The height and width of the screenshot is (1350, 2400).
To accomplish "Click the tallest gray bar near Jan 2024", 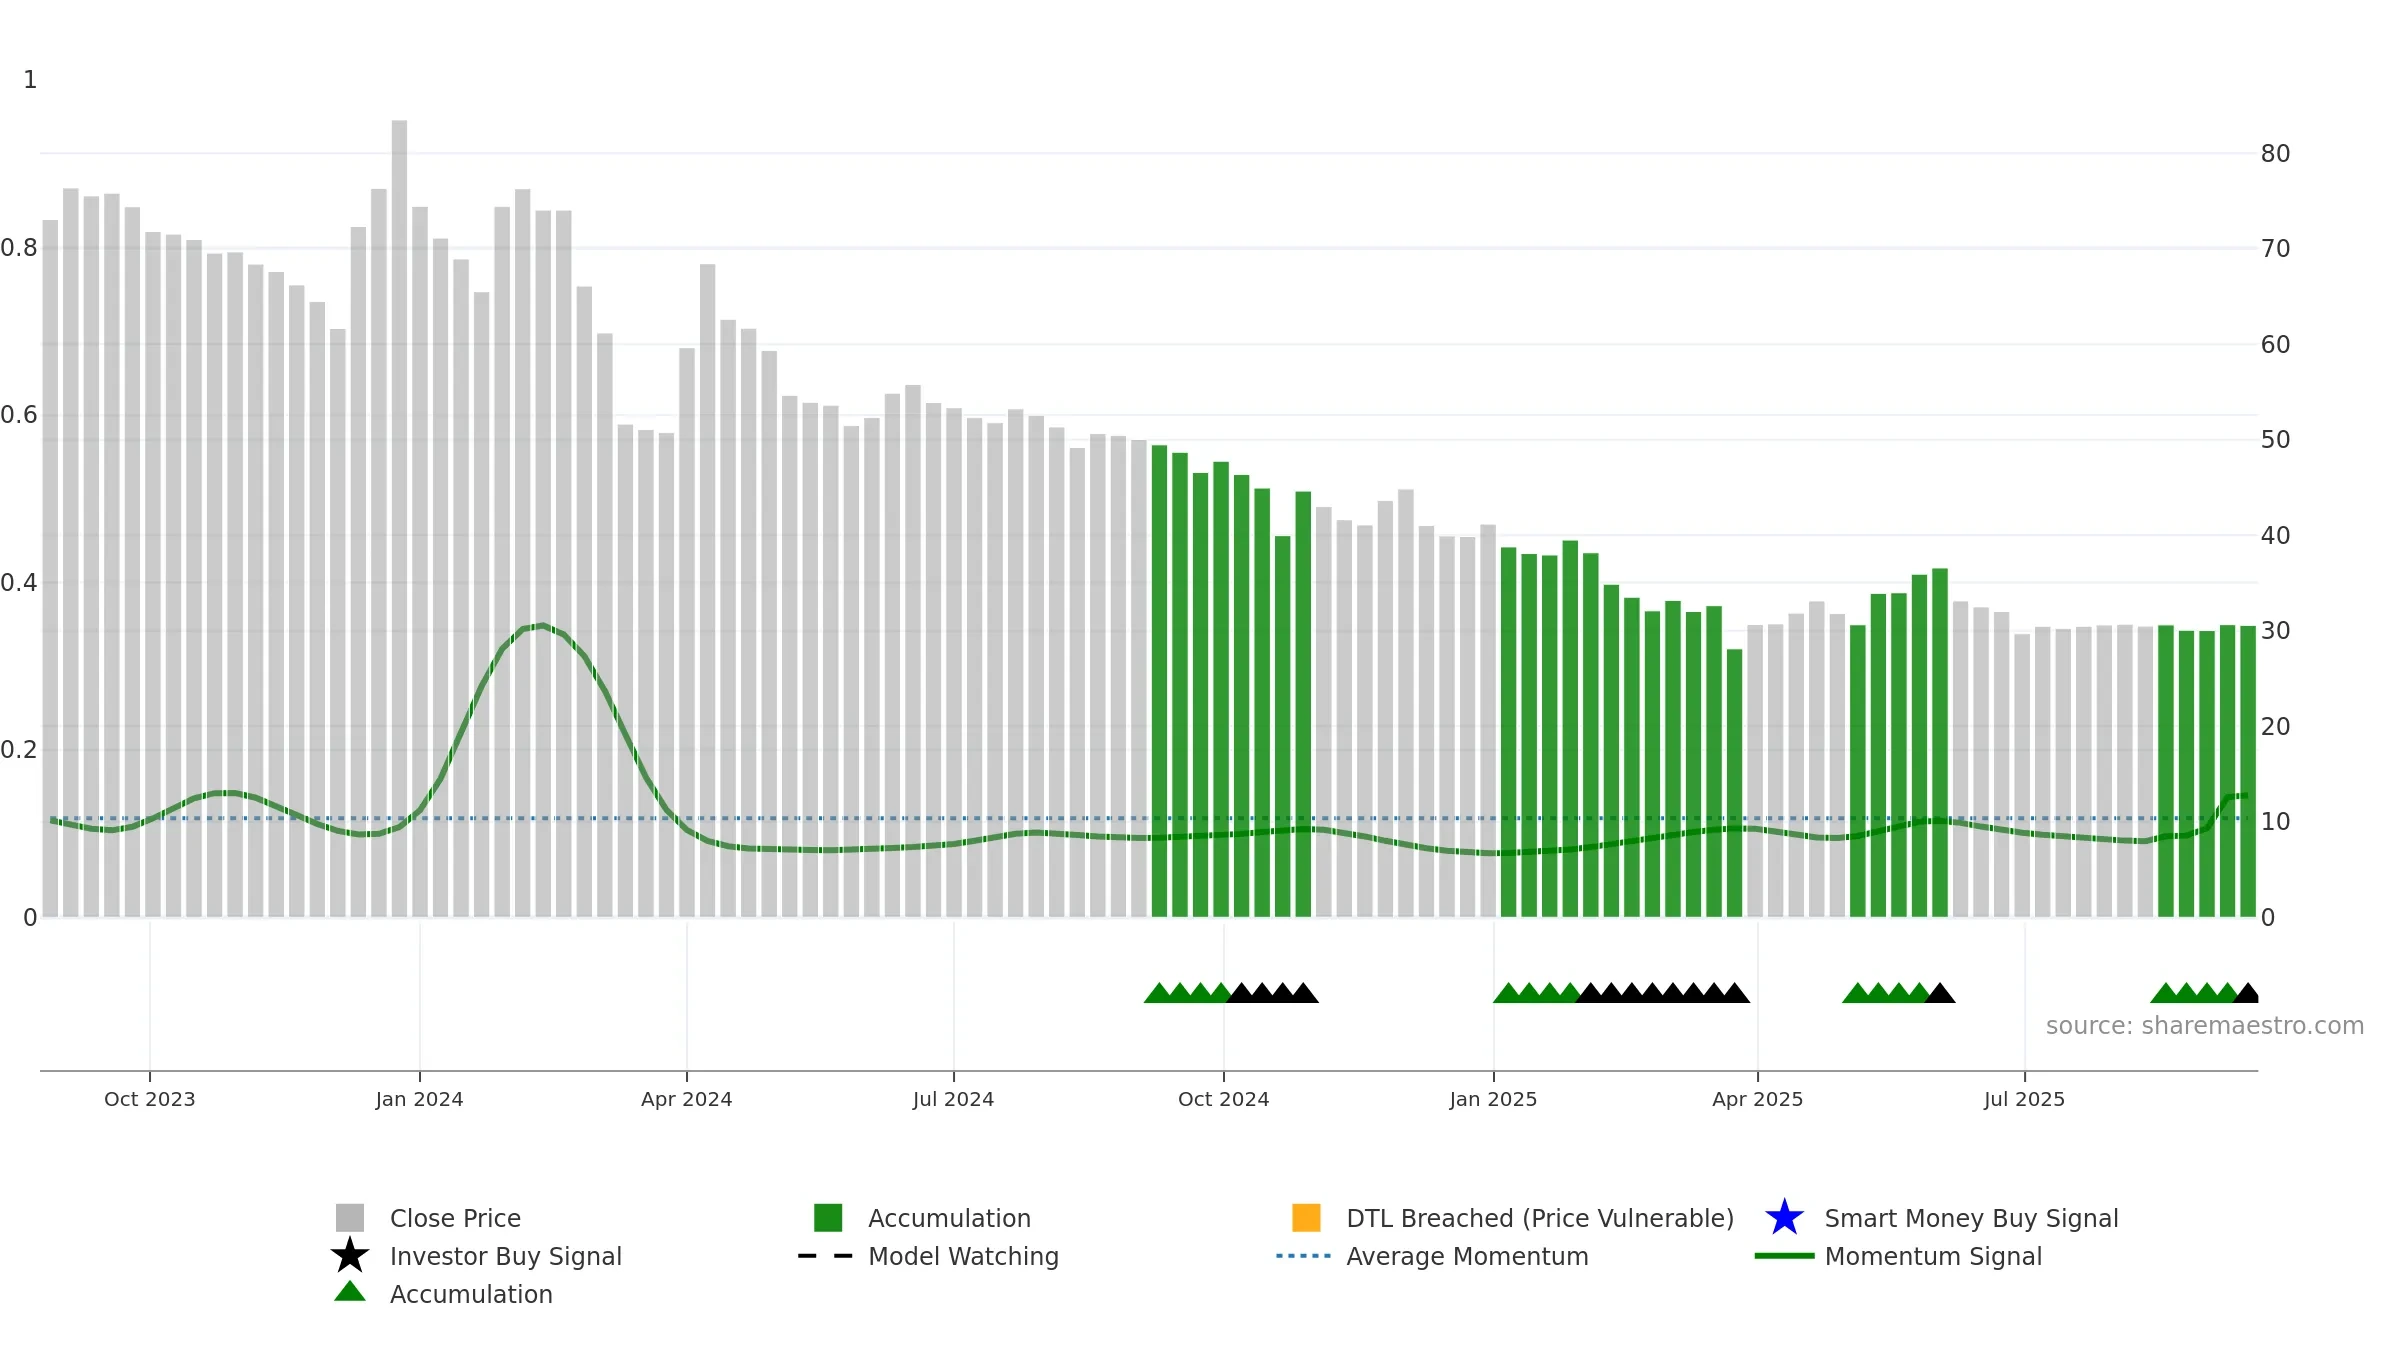I will [x=399, y=518].
